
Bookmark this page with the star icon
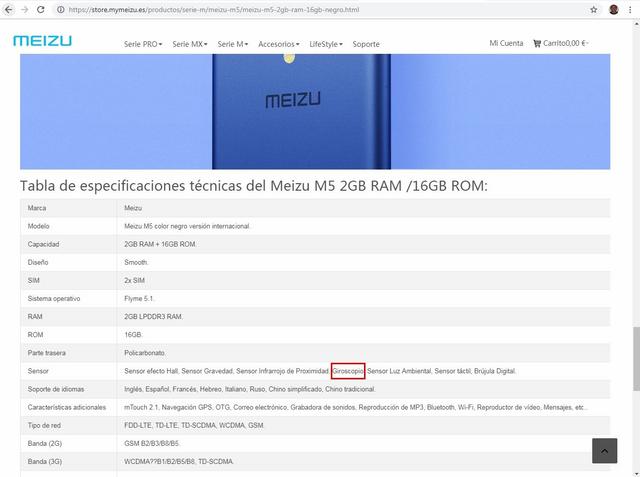(x=593, y=9)
